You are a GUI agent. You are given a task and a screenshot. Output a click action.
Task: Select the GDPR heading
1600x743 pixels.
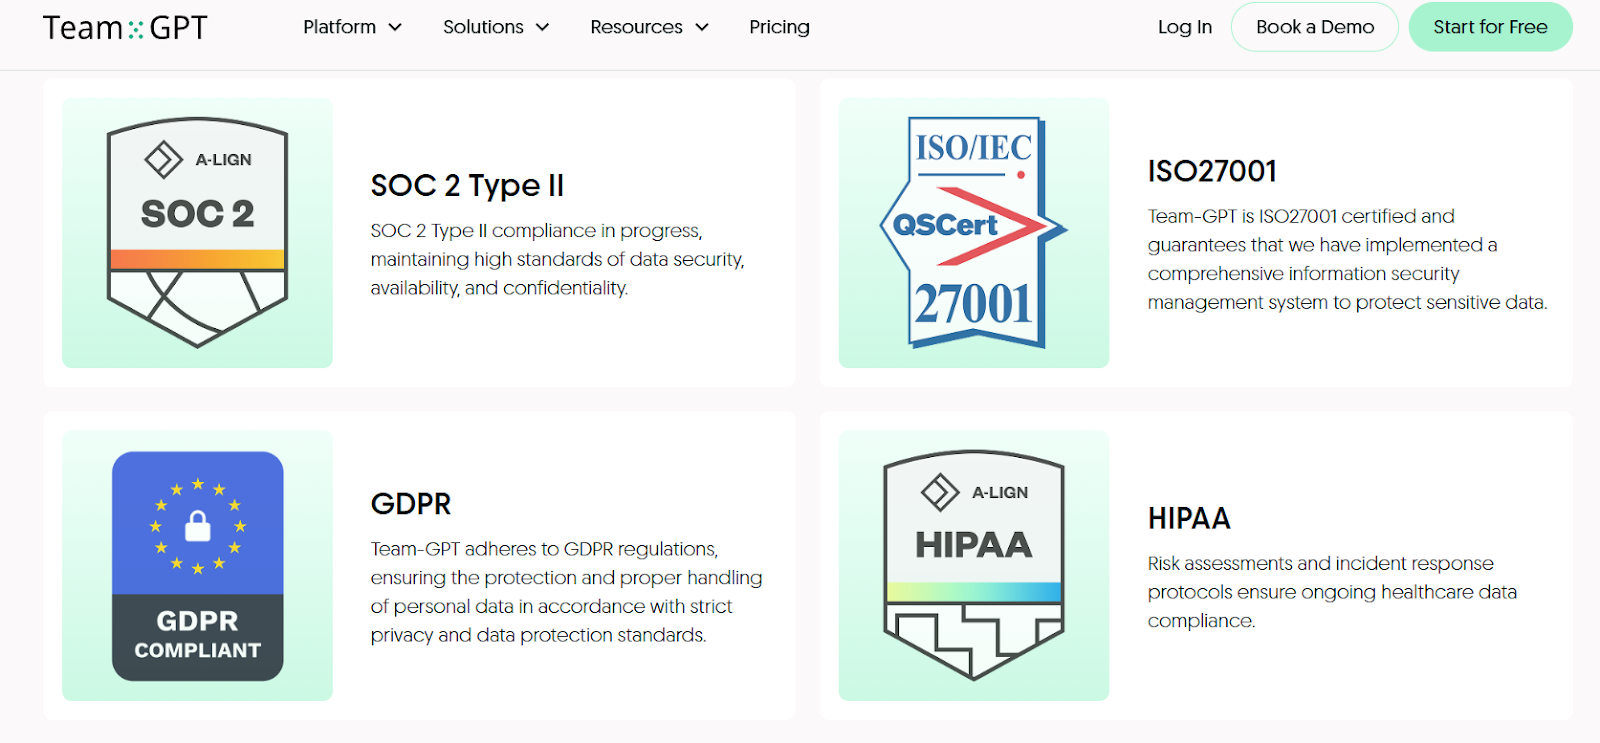coord(411,503)
